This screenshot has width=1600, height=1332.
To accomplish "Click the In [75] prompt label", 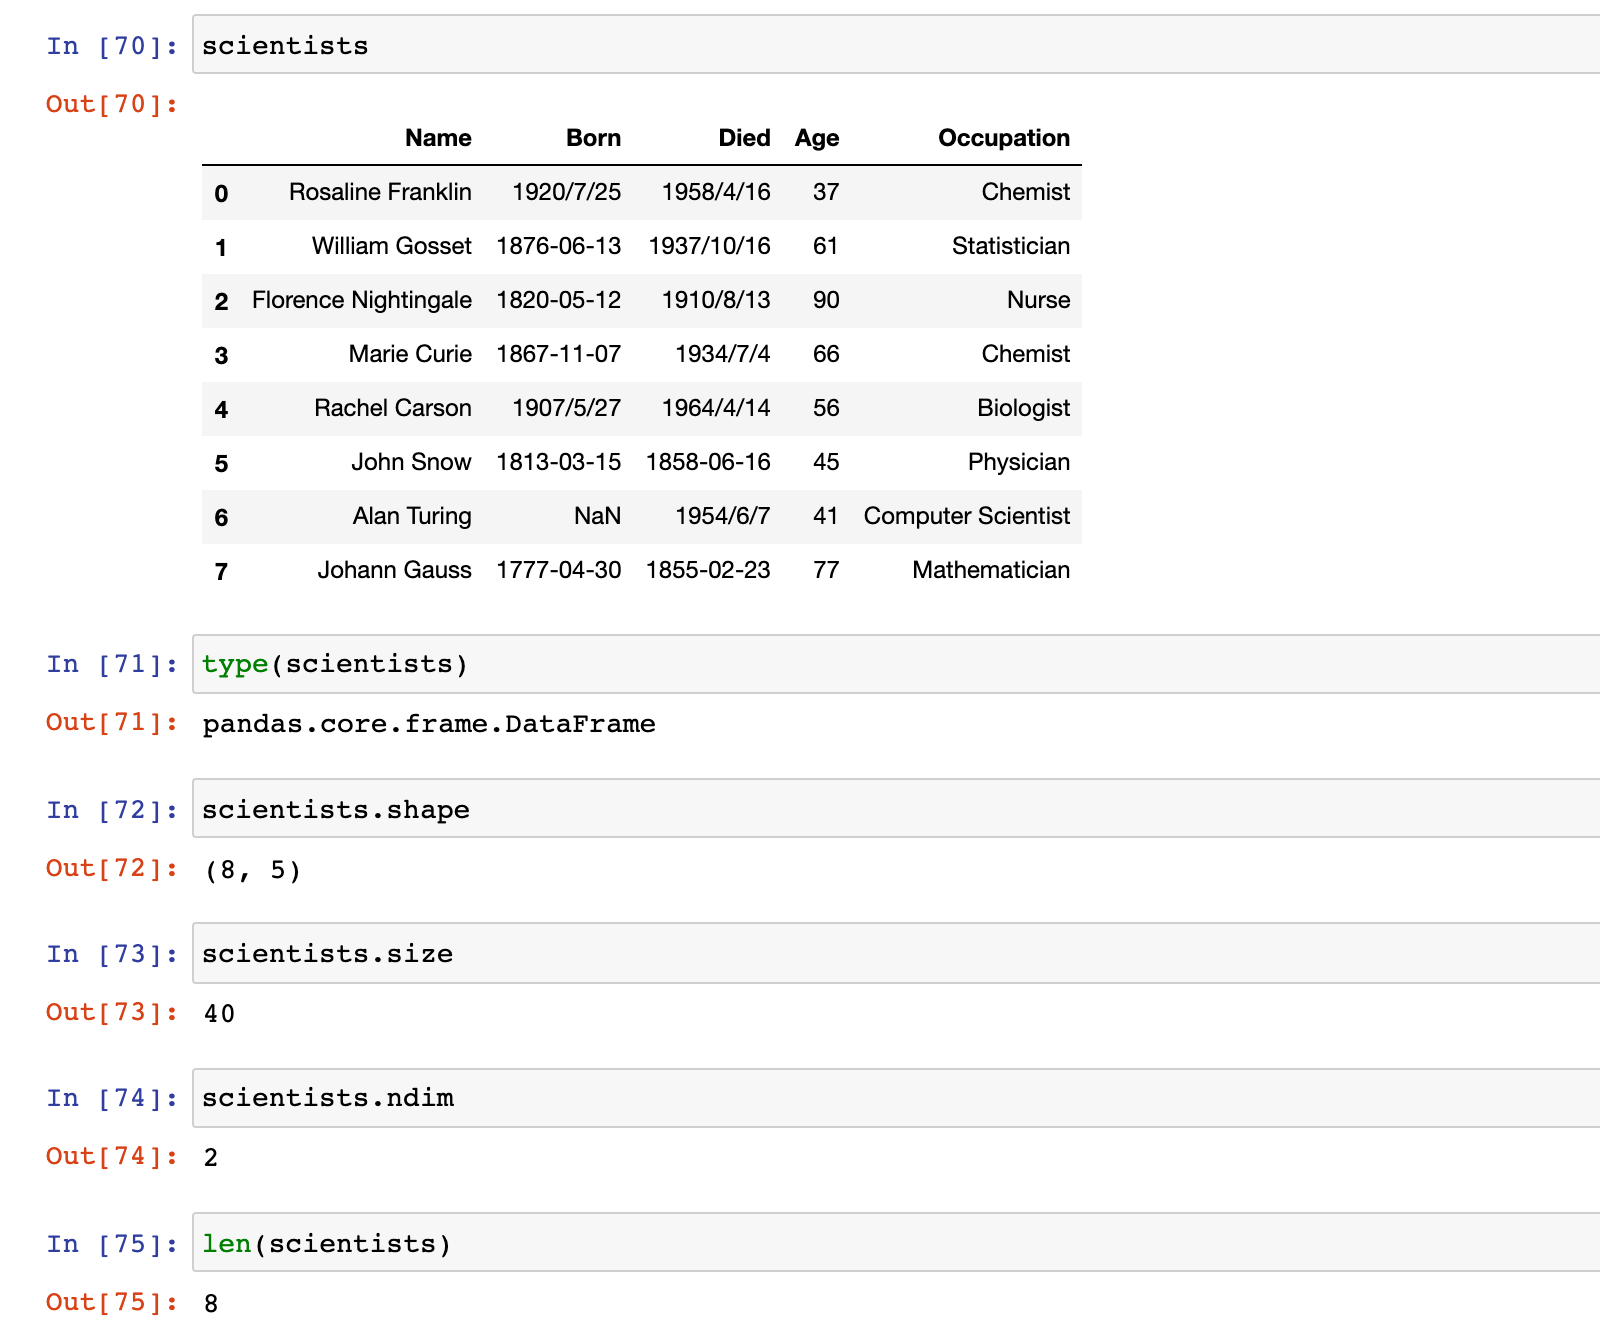I will (112, 1244).
